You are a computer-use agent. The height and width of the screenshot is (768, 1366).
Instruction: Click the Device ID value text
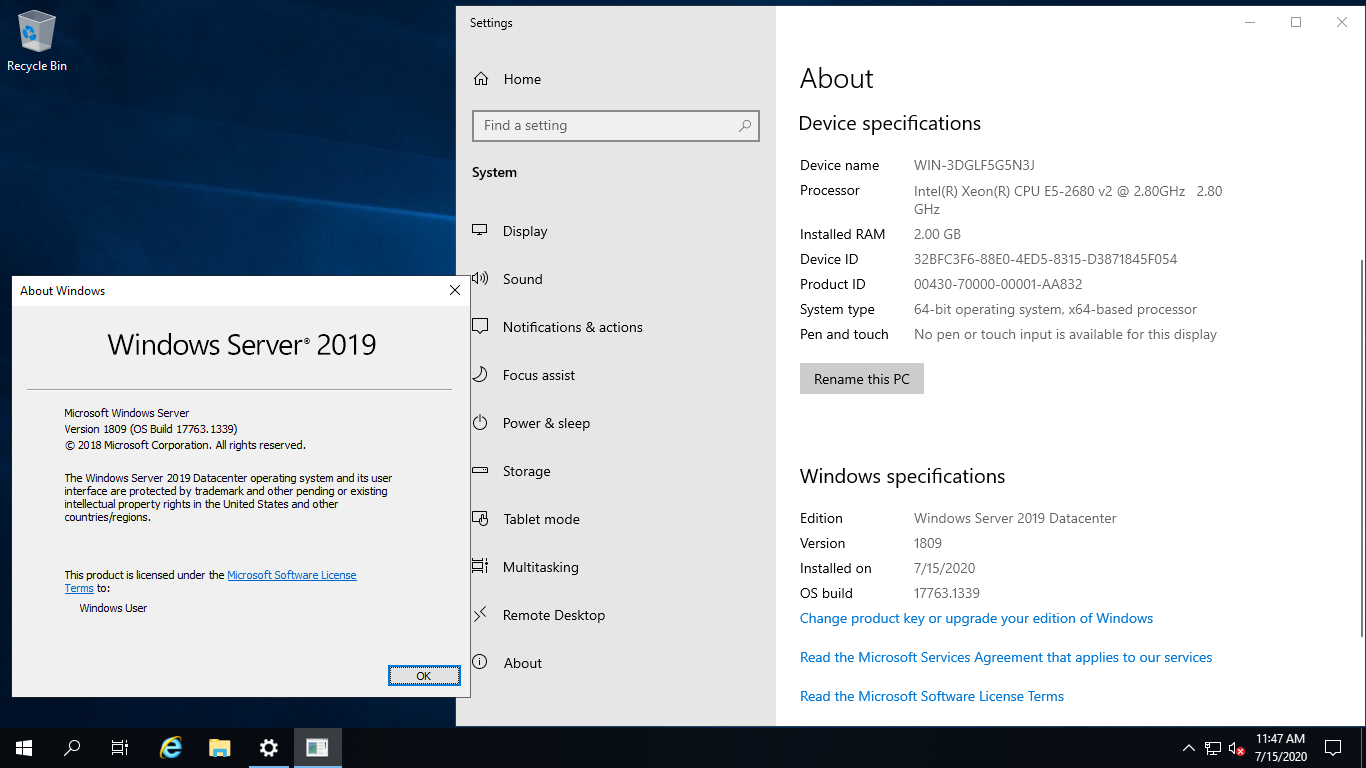point(1045,259)
